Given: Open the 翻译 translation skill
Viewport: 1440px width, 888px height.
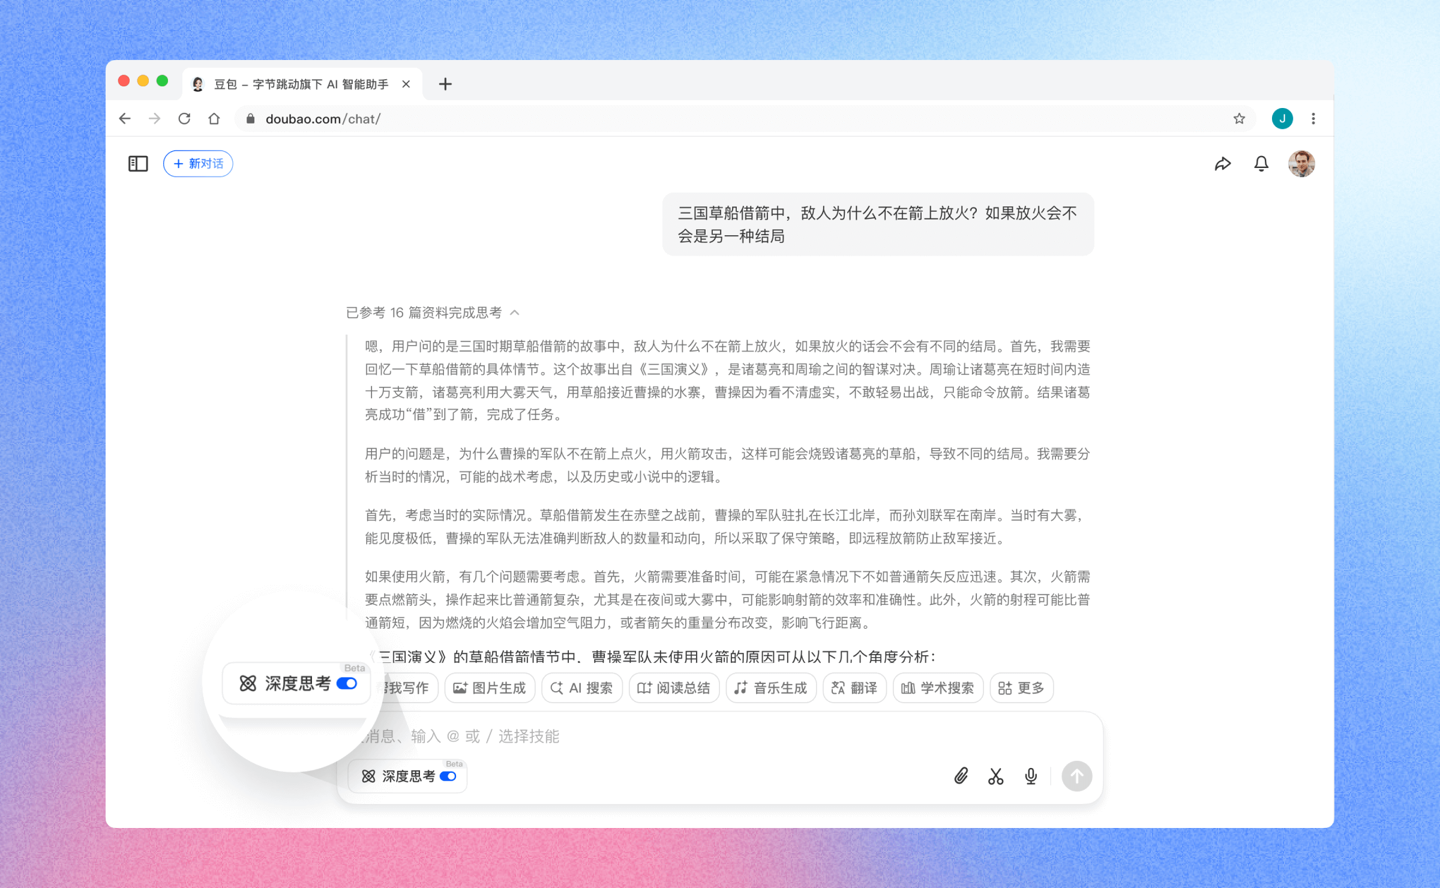Looking at the screenshot, I should point(854,687).
